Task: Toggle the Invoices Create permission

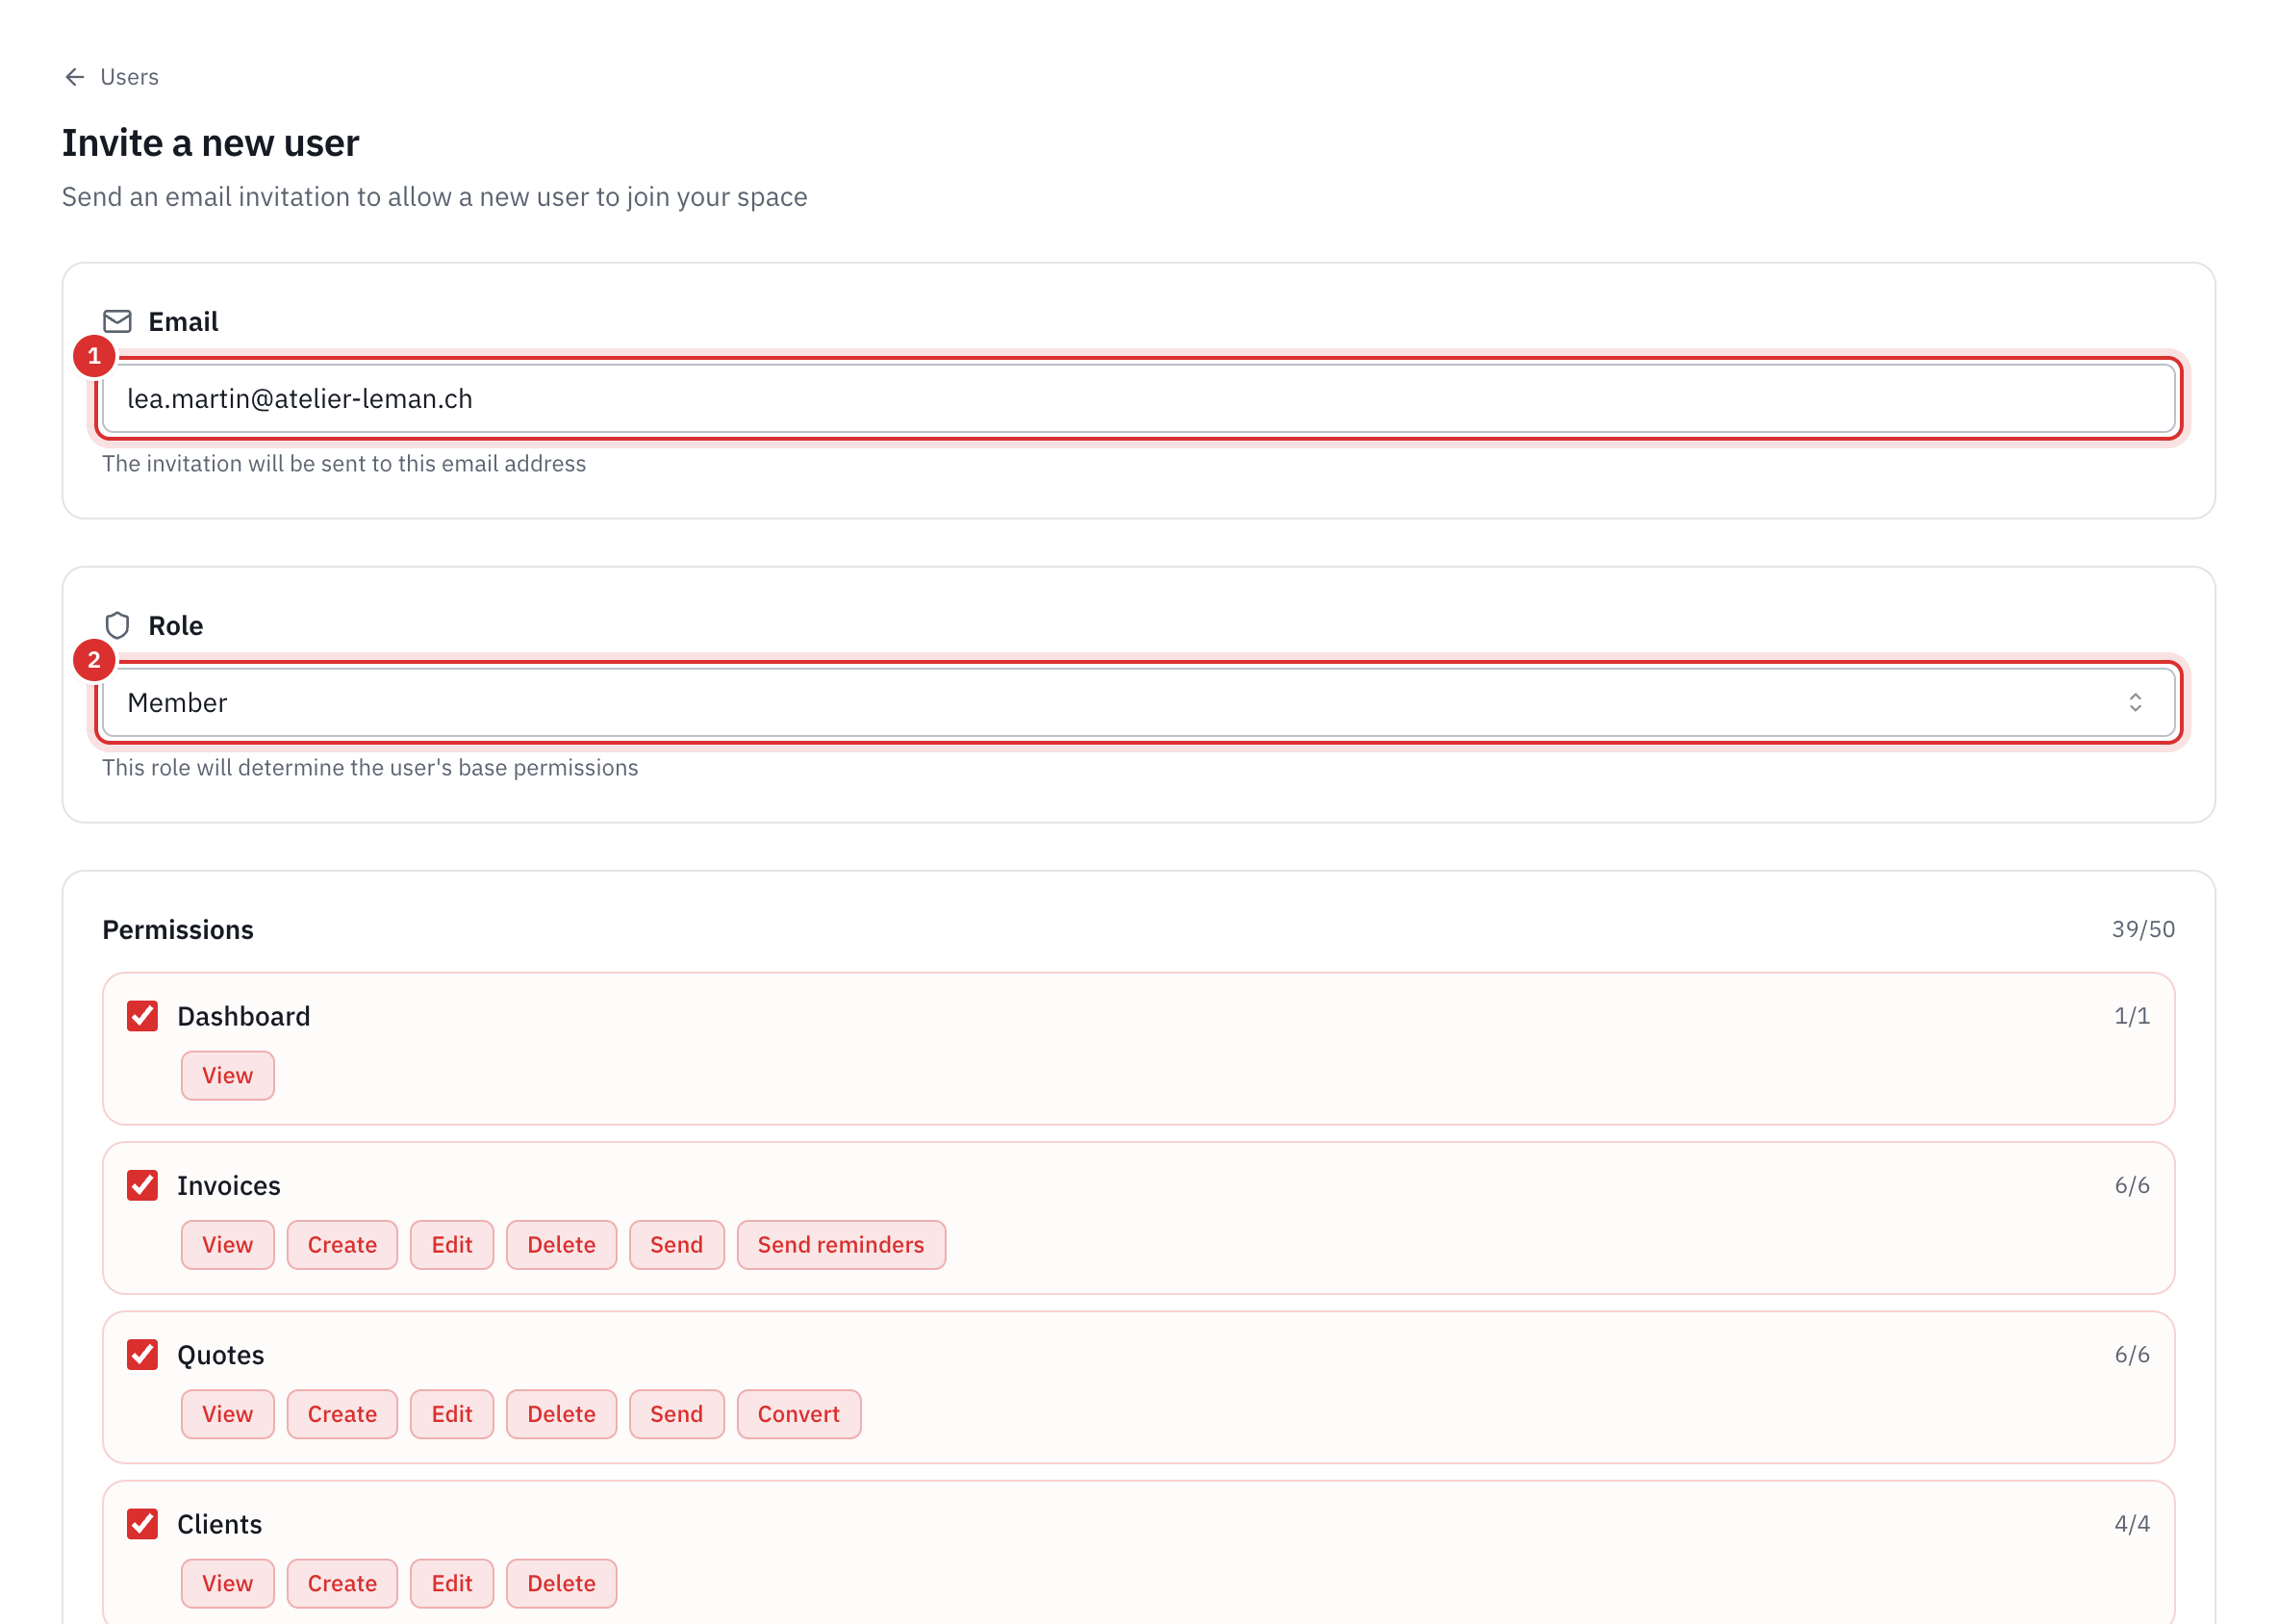Action: click(342, 1244)
